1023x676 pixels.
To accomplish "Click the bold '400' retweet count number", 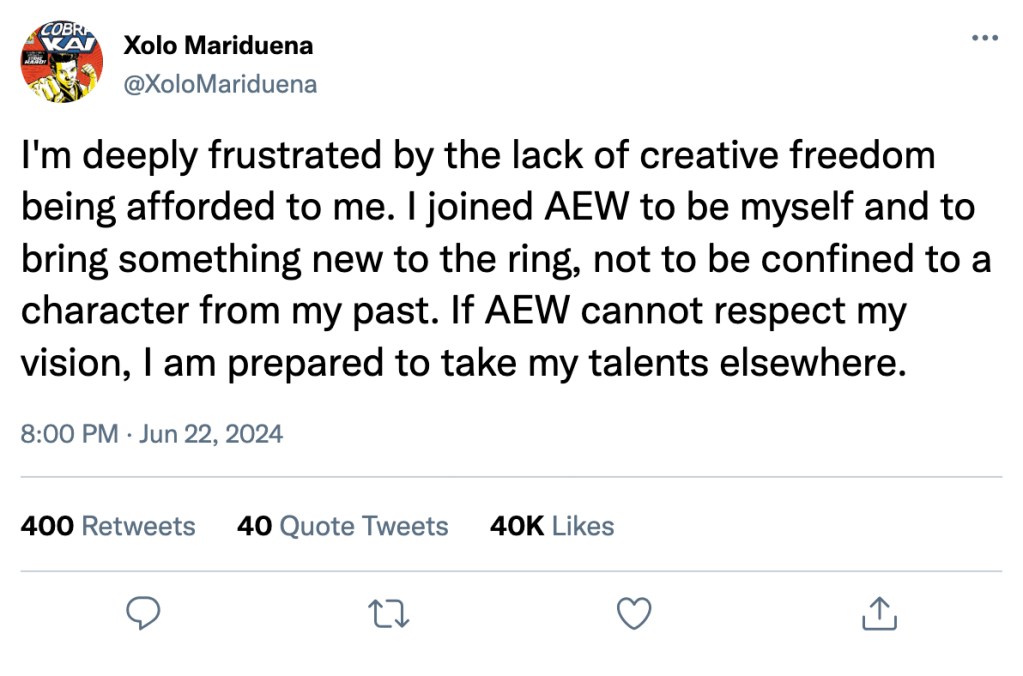I will [x=46, y=526].
